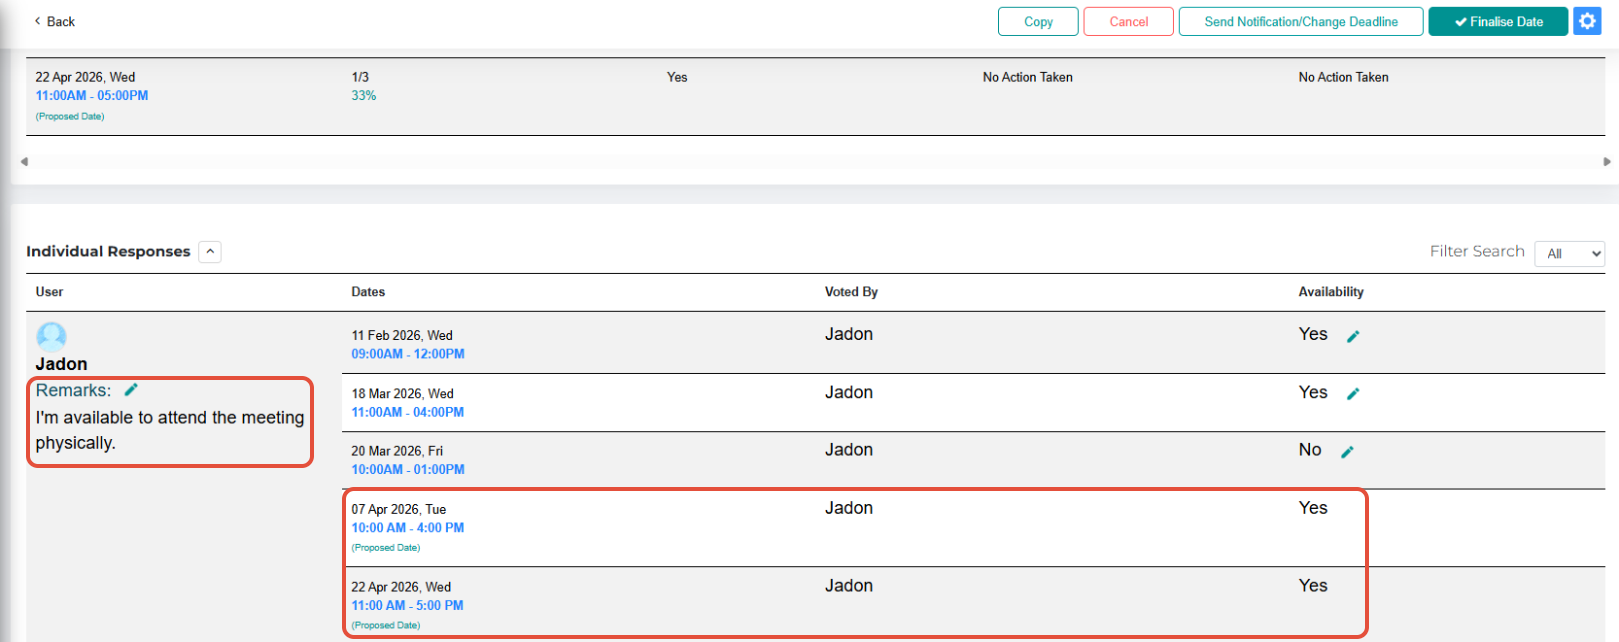This screenshot has height=642, width=1619.
Task: Click the right scroll arrow
Action: [x=1607, y=161]
